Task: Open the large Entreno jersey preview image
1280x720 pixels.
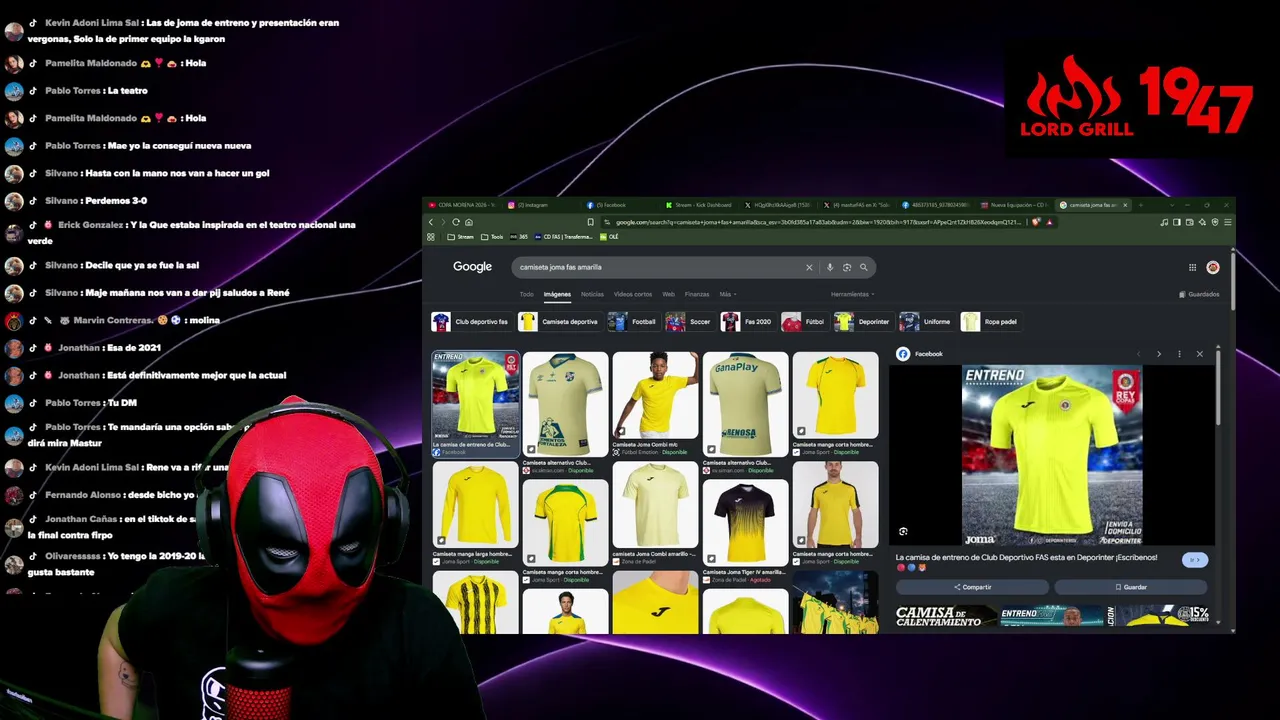Action: point(1051,455)
